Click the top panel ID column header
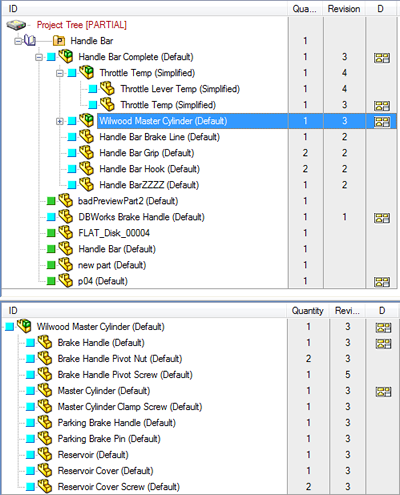This screenshot has height=495, width=400. (x=145, y=9)
